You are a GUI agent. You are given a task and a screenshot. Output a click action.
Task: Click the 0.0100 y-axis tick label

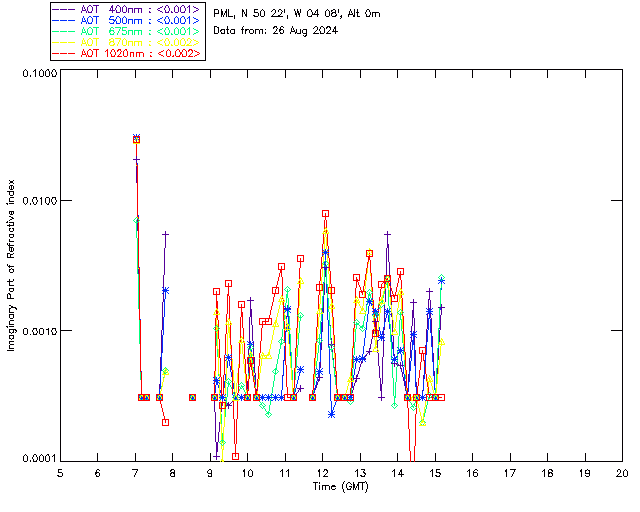point(40,200)
